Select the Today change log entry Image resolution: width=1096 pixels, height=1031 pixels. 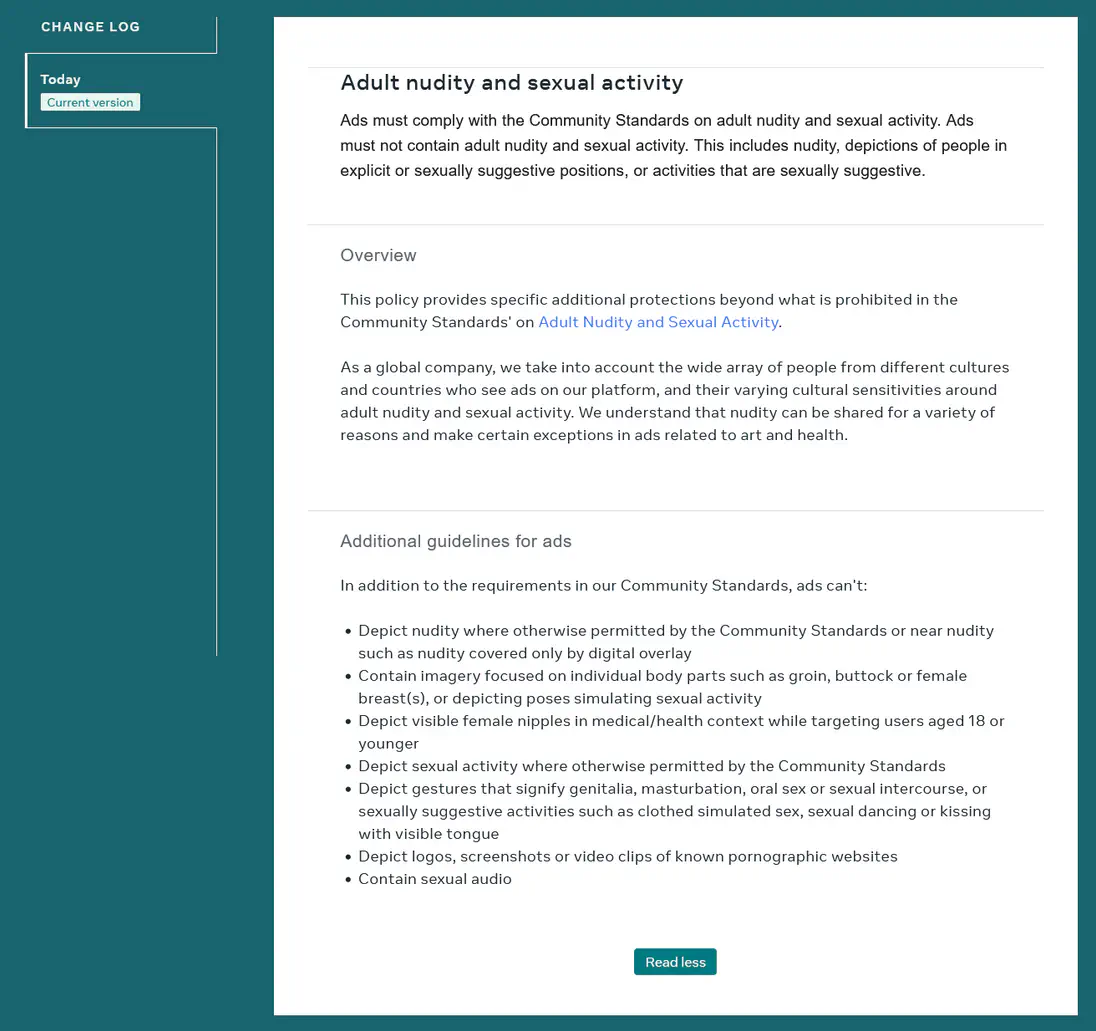click(60, 79)
